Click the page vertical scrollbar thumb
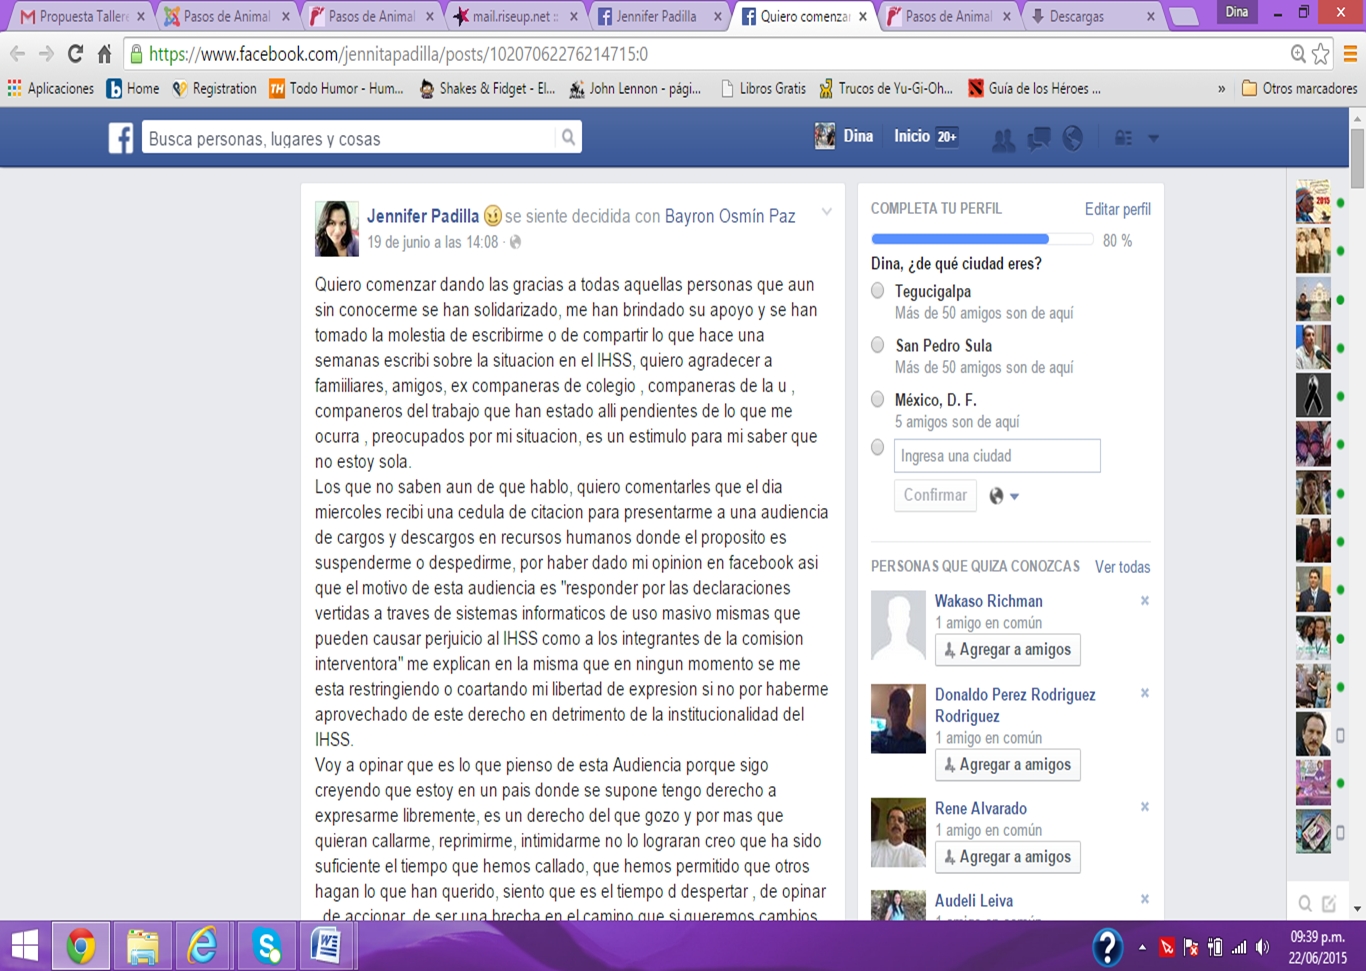The width and height of the screenshot is (1366, 971). coord(1357,157)
